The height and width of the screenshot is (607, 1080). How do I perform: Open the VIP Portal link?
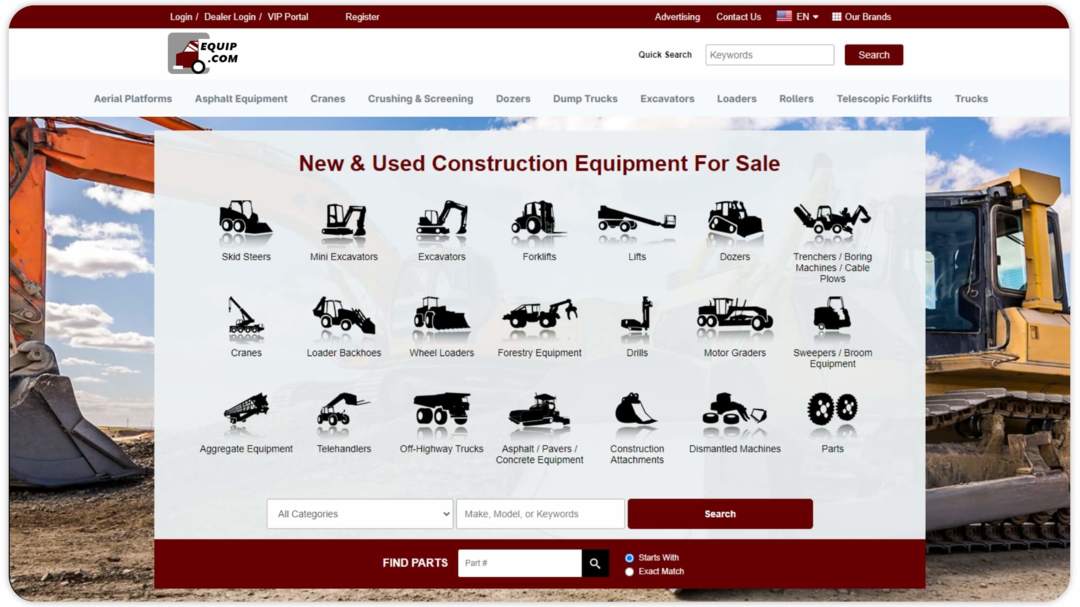[288, 17]
